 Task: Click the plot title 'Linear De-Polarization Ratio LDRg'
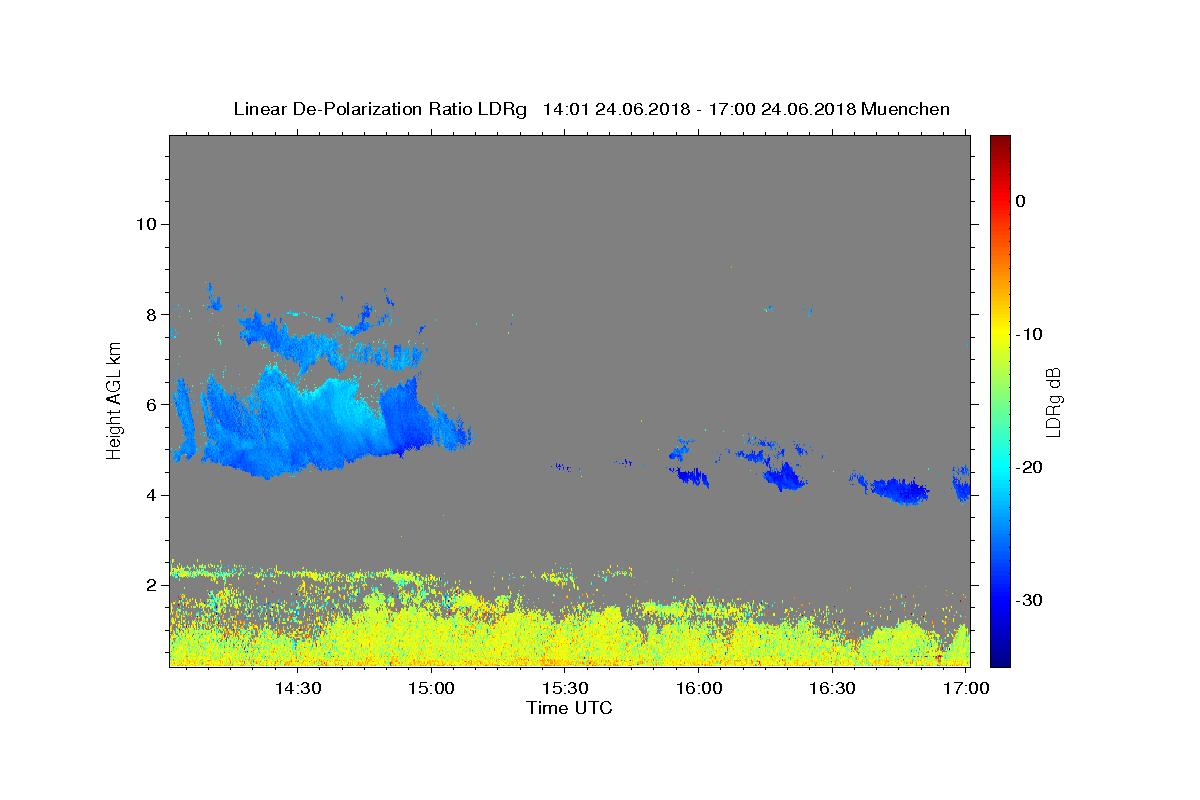(x=380, y=109)
